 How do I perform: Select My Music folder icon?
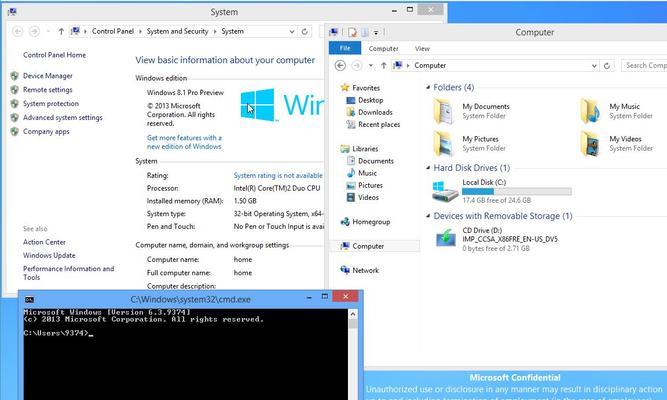[x=591, y=111]
